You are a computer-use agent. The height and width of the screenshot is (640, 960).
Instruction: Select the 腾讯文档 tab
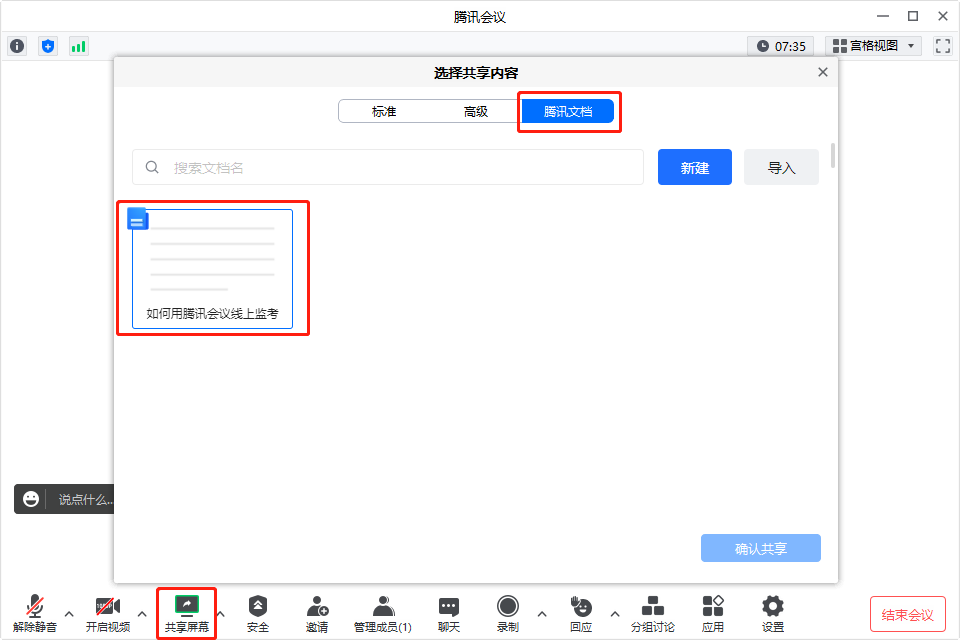click(568, 111)
